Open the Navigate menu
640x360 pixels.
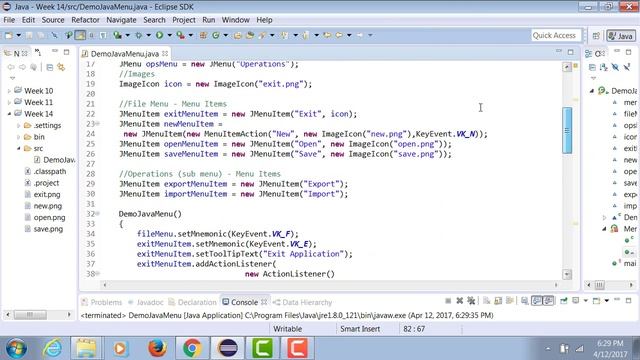(x=121, y=20)
